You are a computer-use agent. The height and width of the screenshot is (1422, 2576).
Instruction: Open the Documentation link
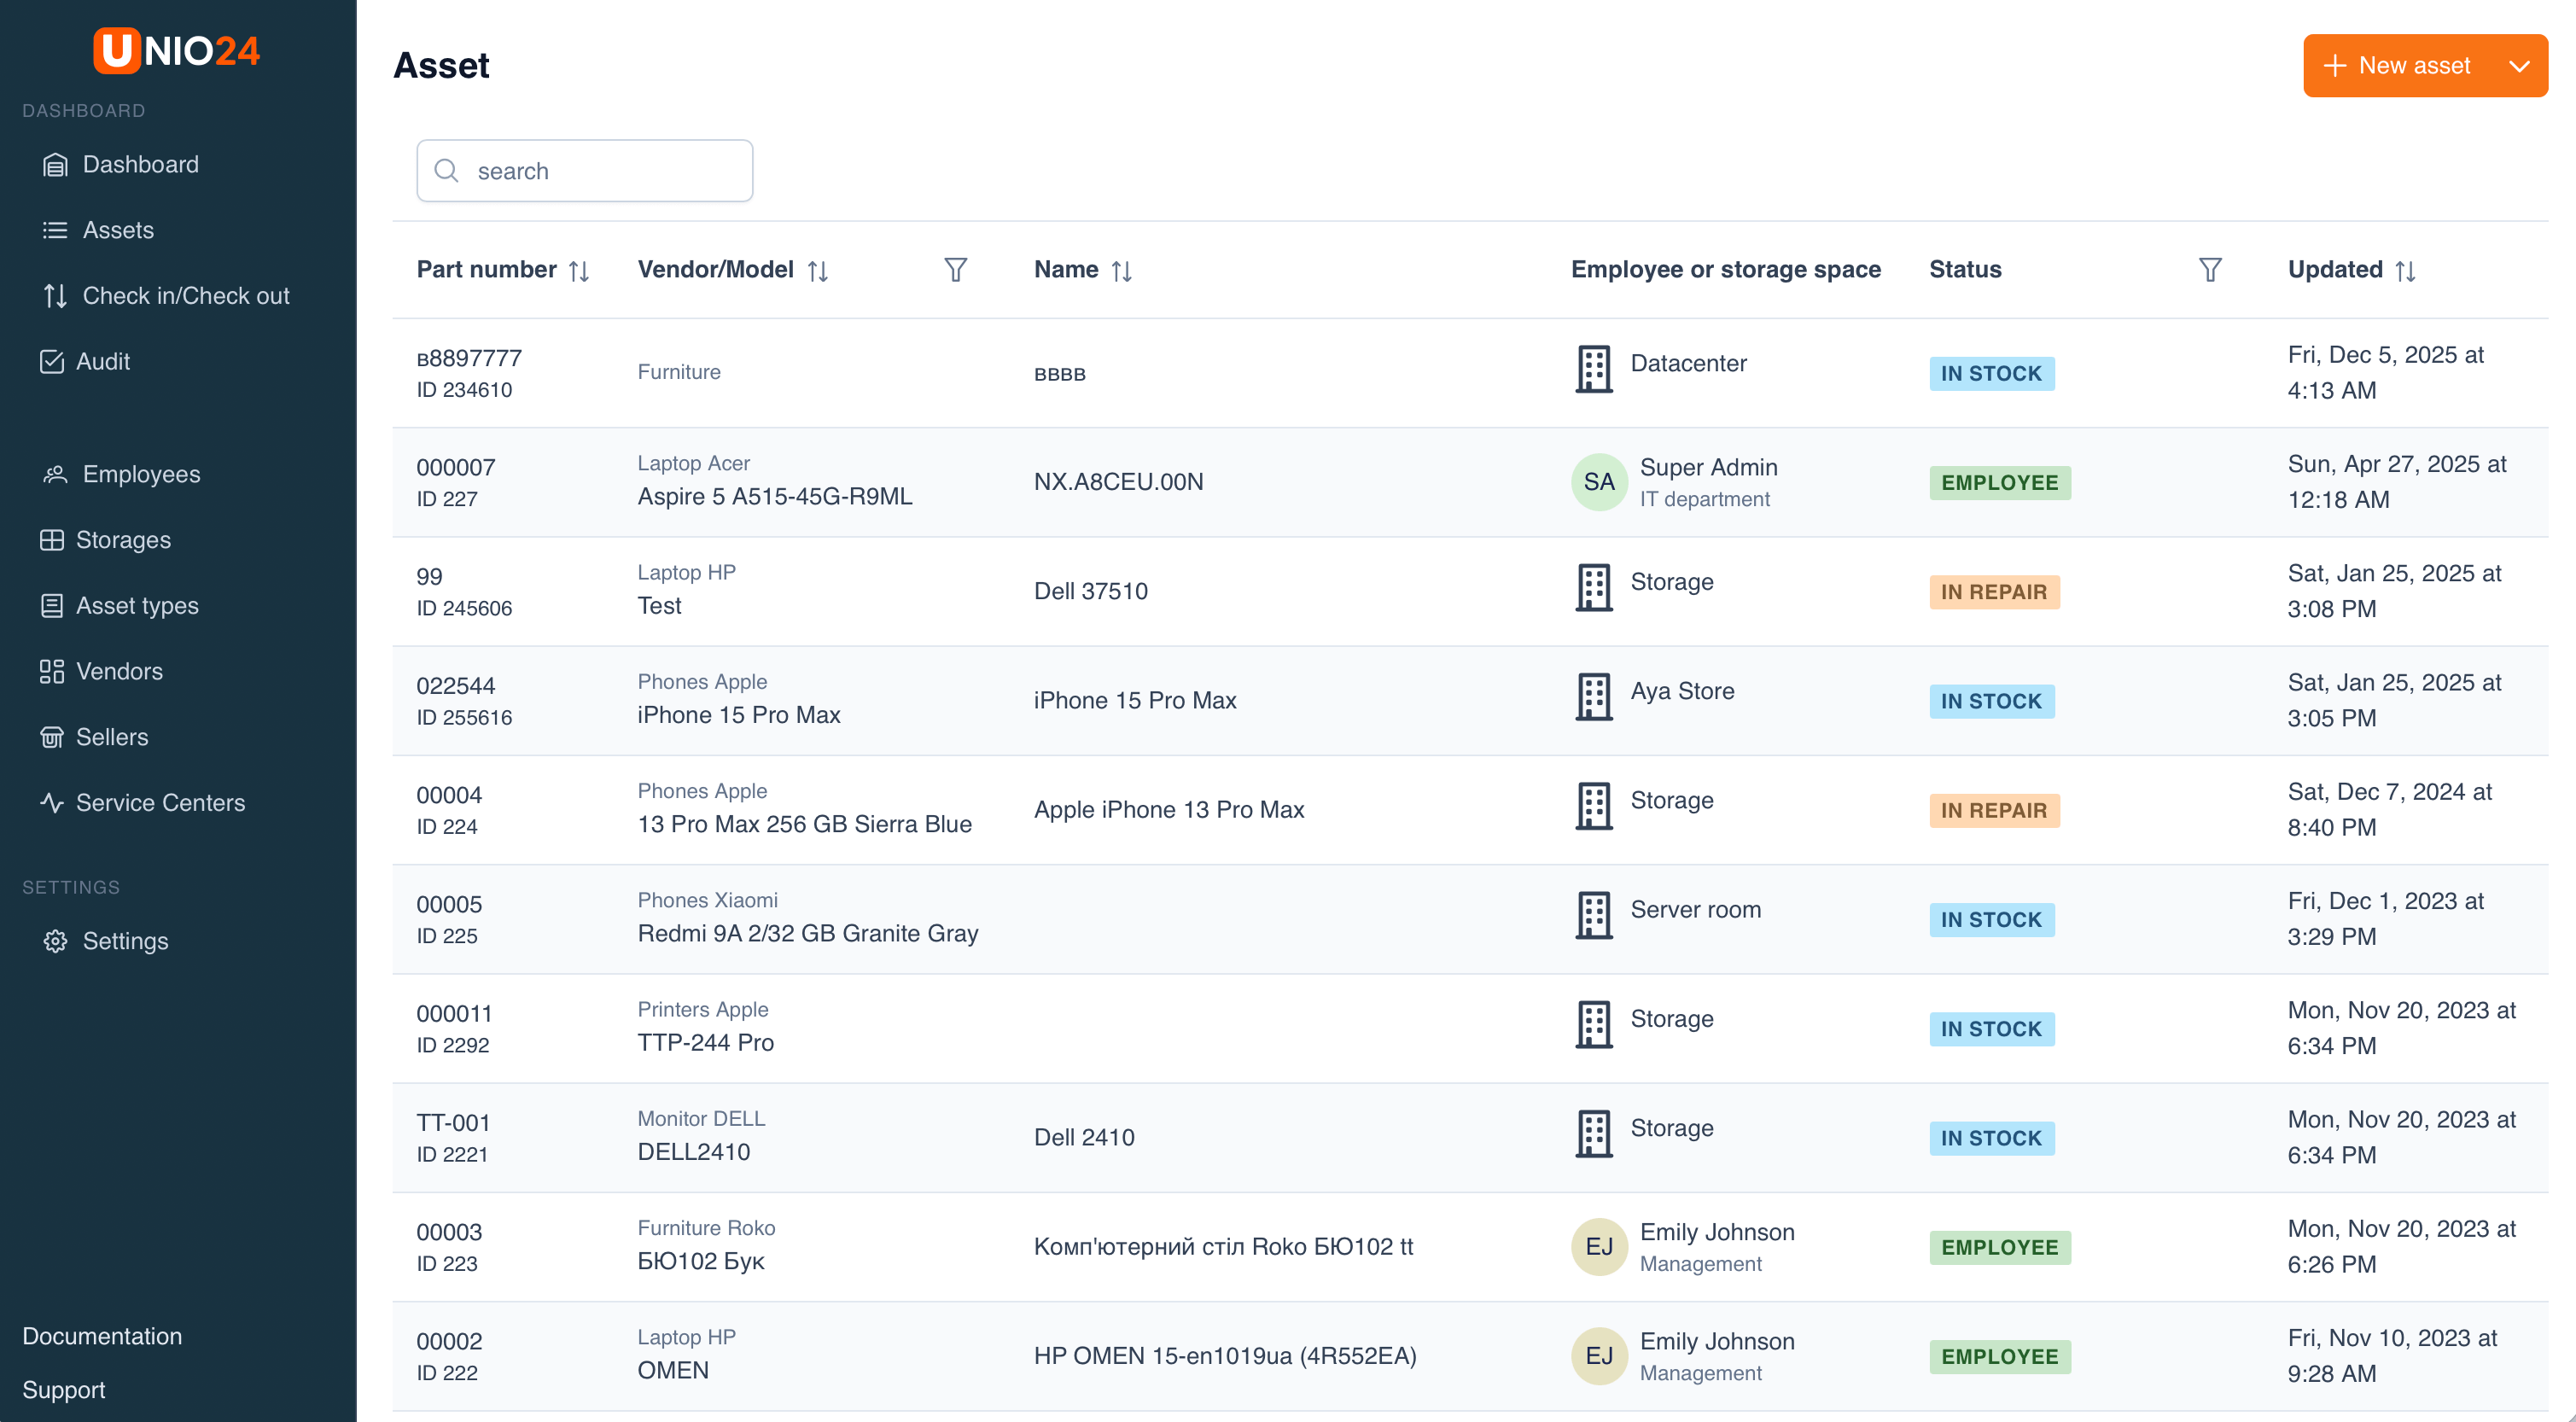click(x=102, y=1336)
